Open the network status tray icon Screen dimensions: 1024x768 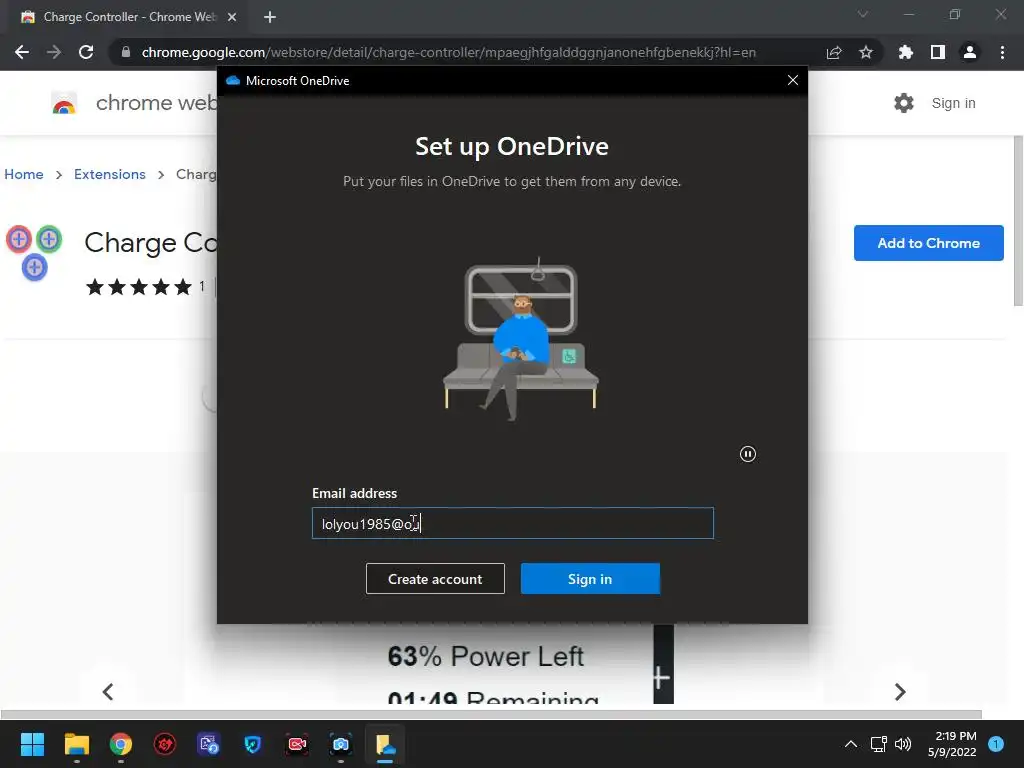pyautogui.click(x=878, y=744)
